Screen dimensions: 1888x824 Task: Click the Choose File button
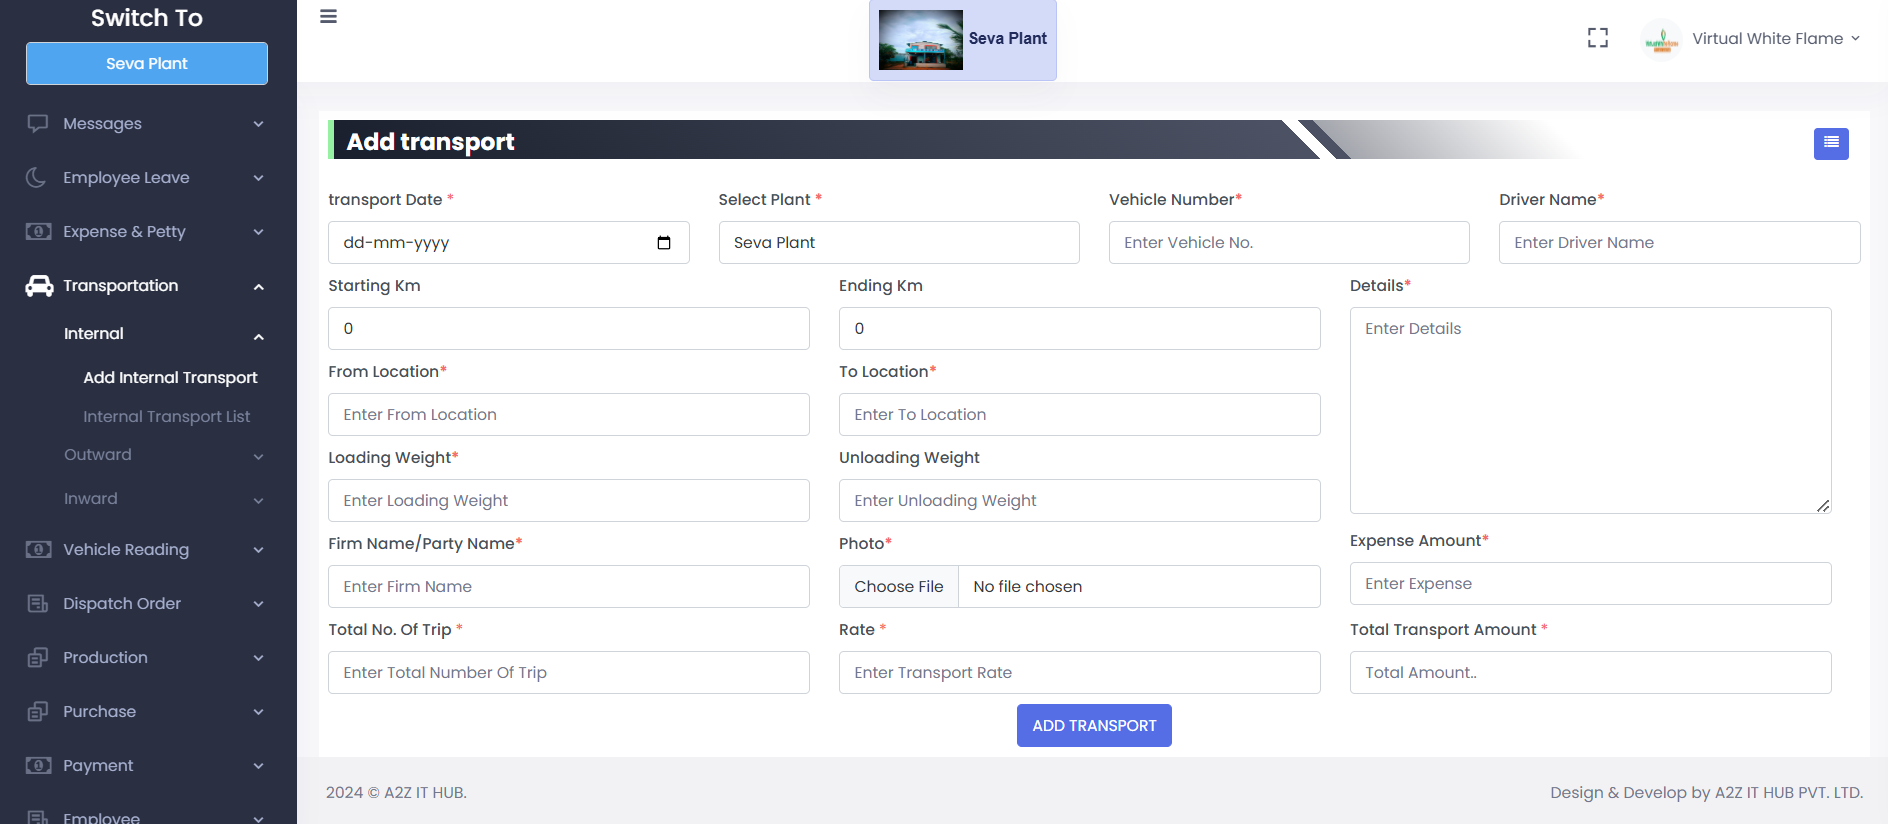pyautogui.click(x=898, y=587)
